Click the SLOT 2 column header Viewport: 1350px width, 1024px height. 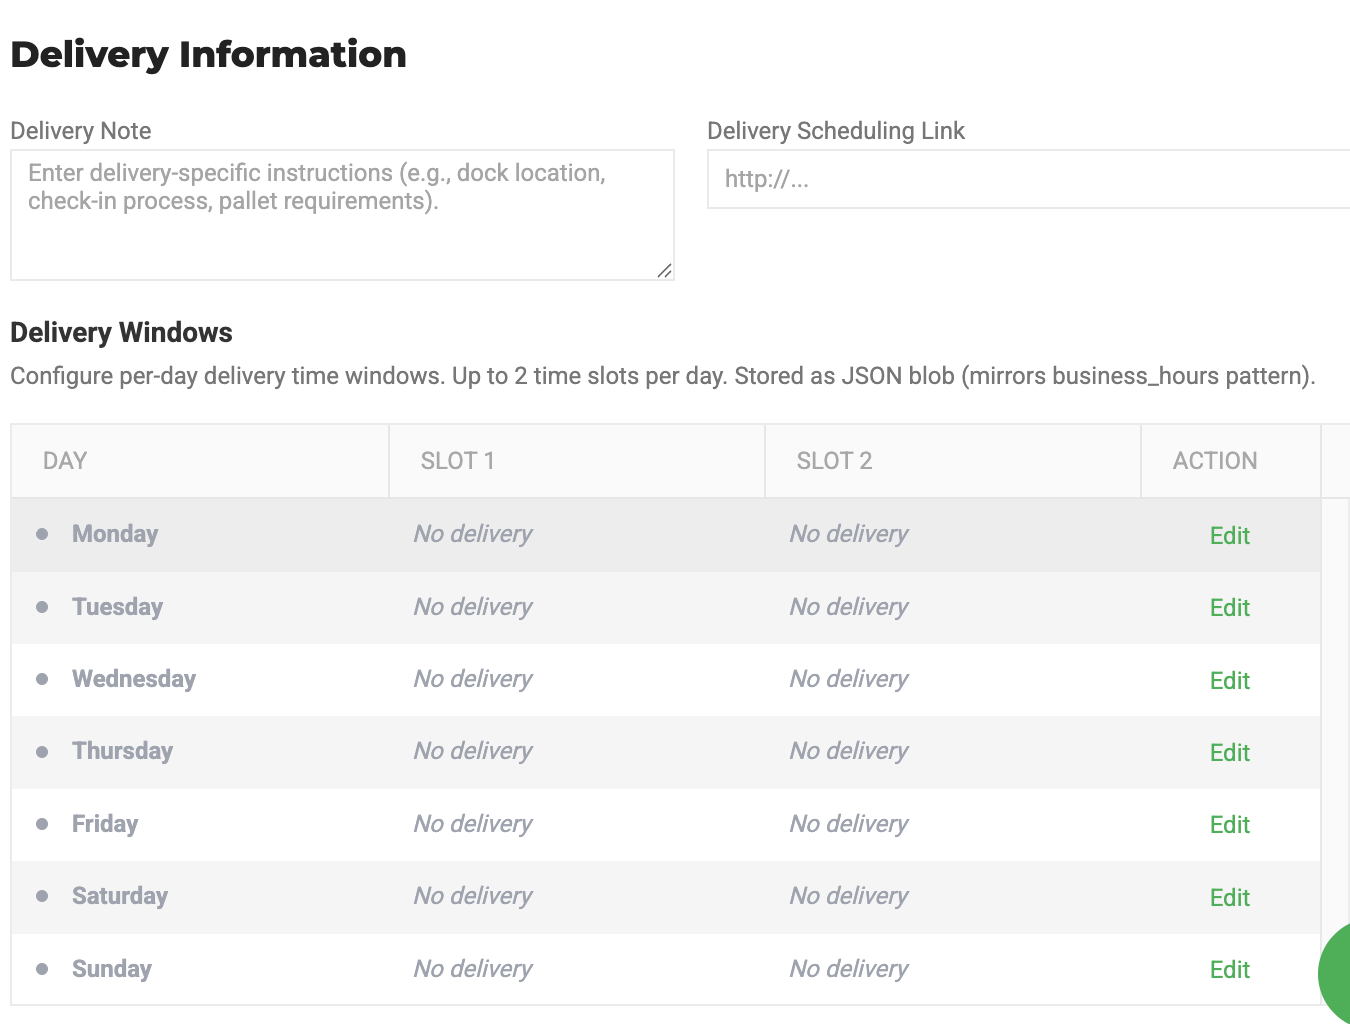coord(834,461)
